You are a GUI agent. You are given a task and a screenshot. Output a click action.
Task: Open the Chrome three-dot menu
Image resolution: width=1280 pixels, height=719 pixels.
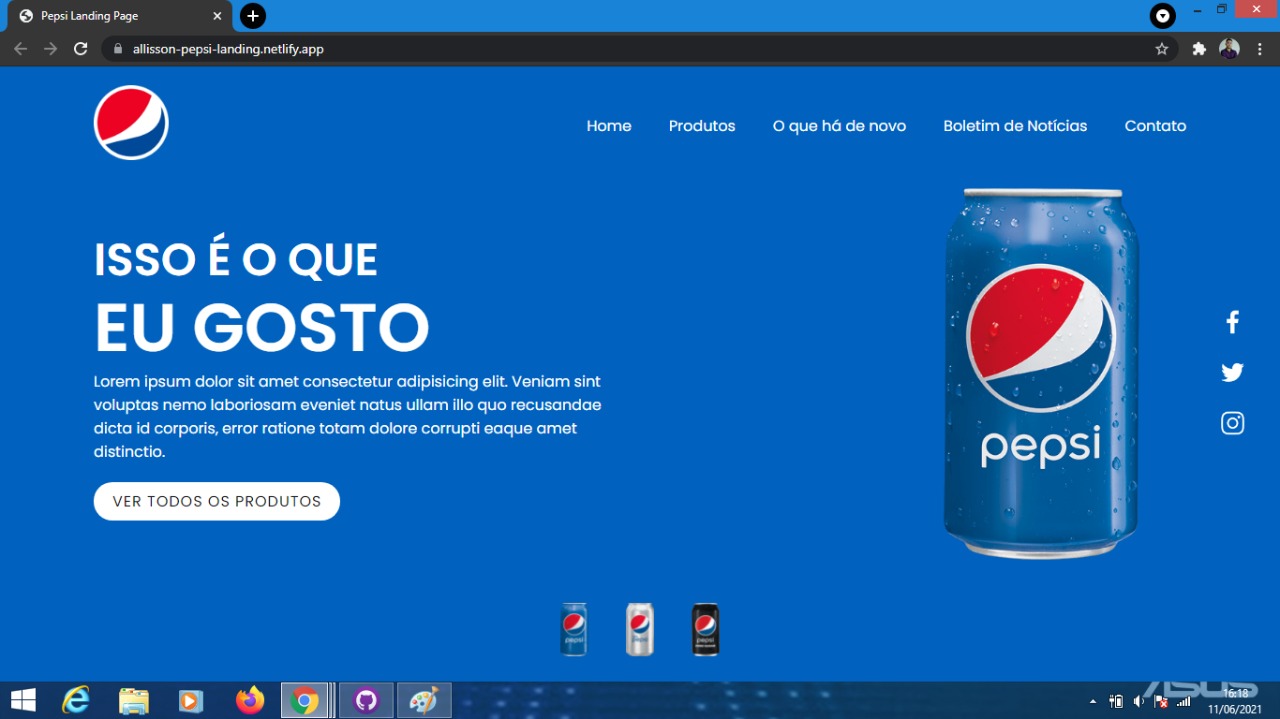pyautogui.click(x=1260, y=49)
